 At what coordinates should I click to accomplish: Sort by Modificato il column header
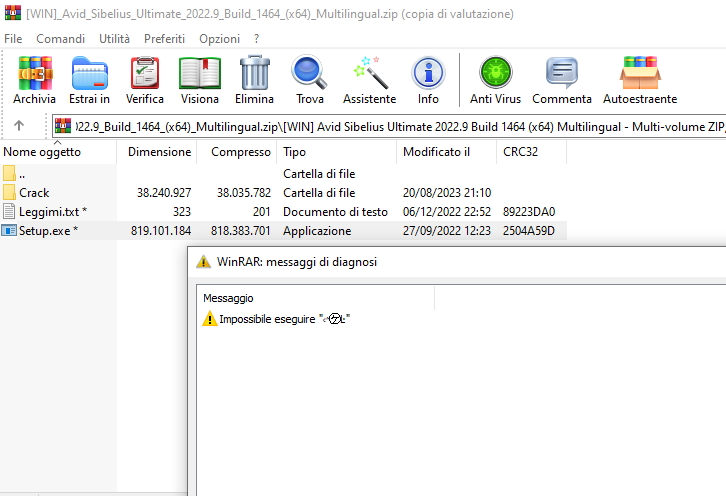447,152
